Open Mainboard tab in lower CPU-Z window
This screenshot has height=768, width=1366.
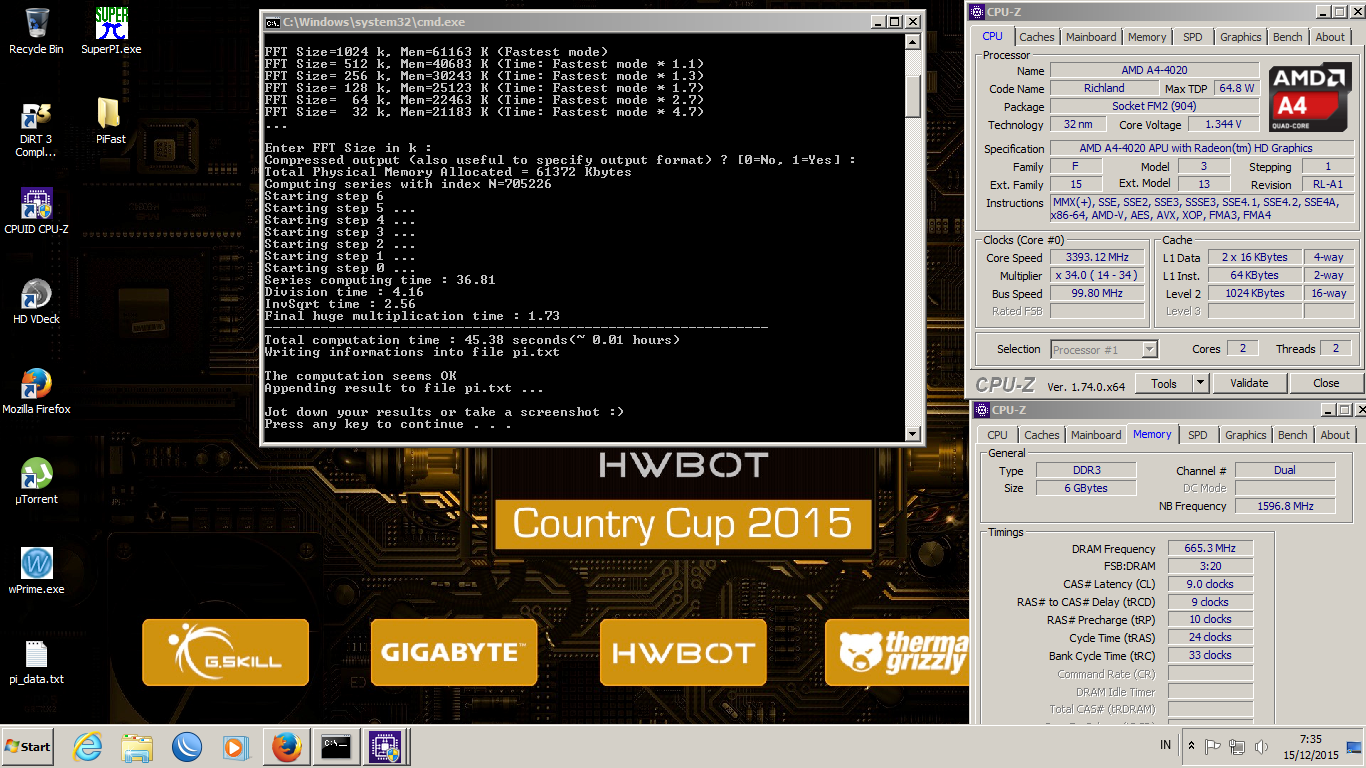tap(1096, 435)
